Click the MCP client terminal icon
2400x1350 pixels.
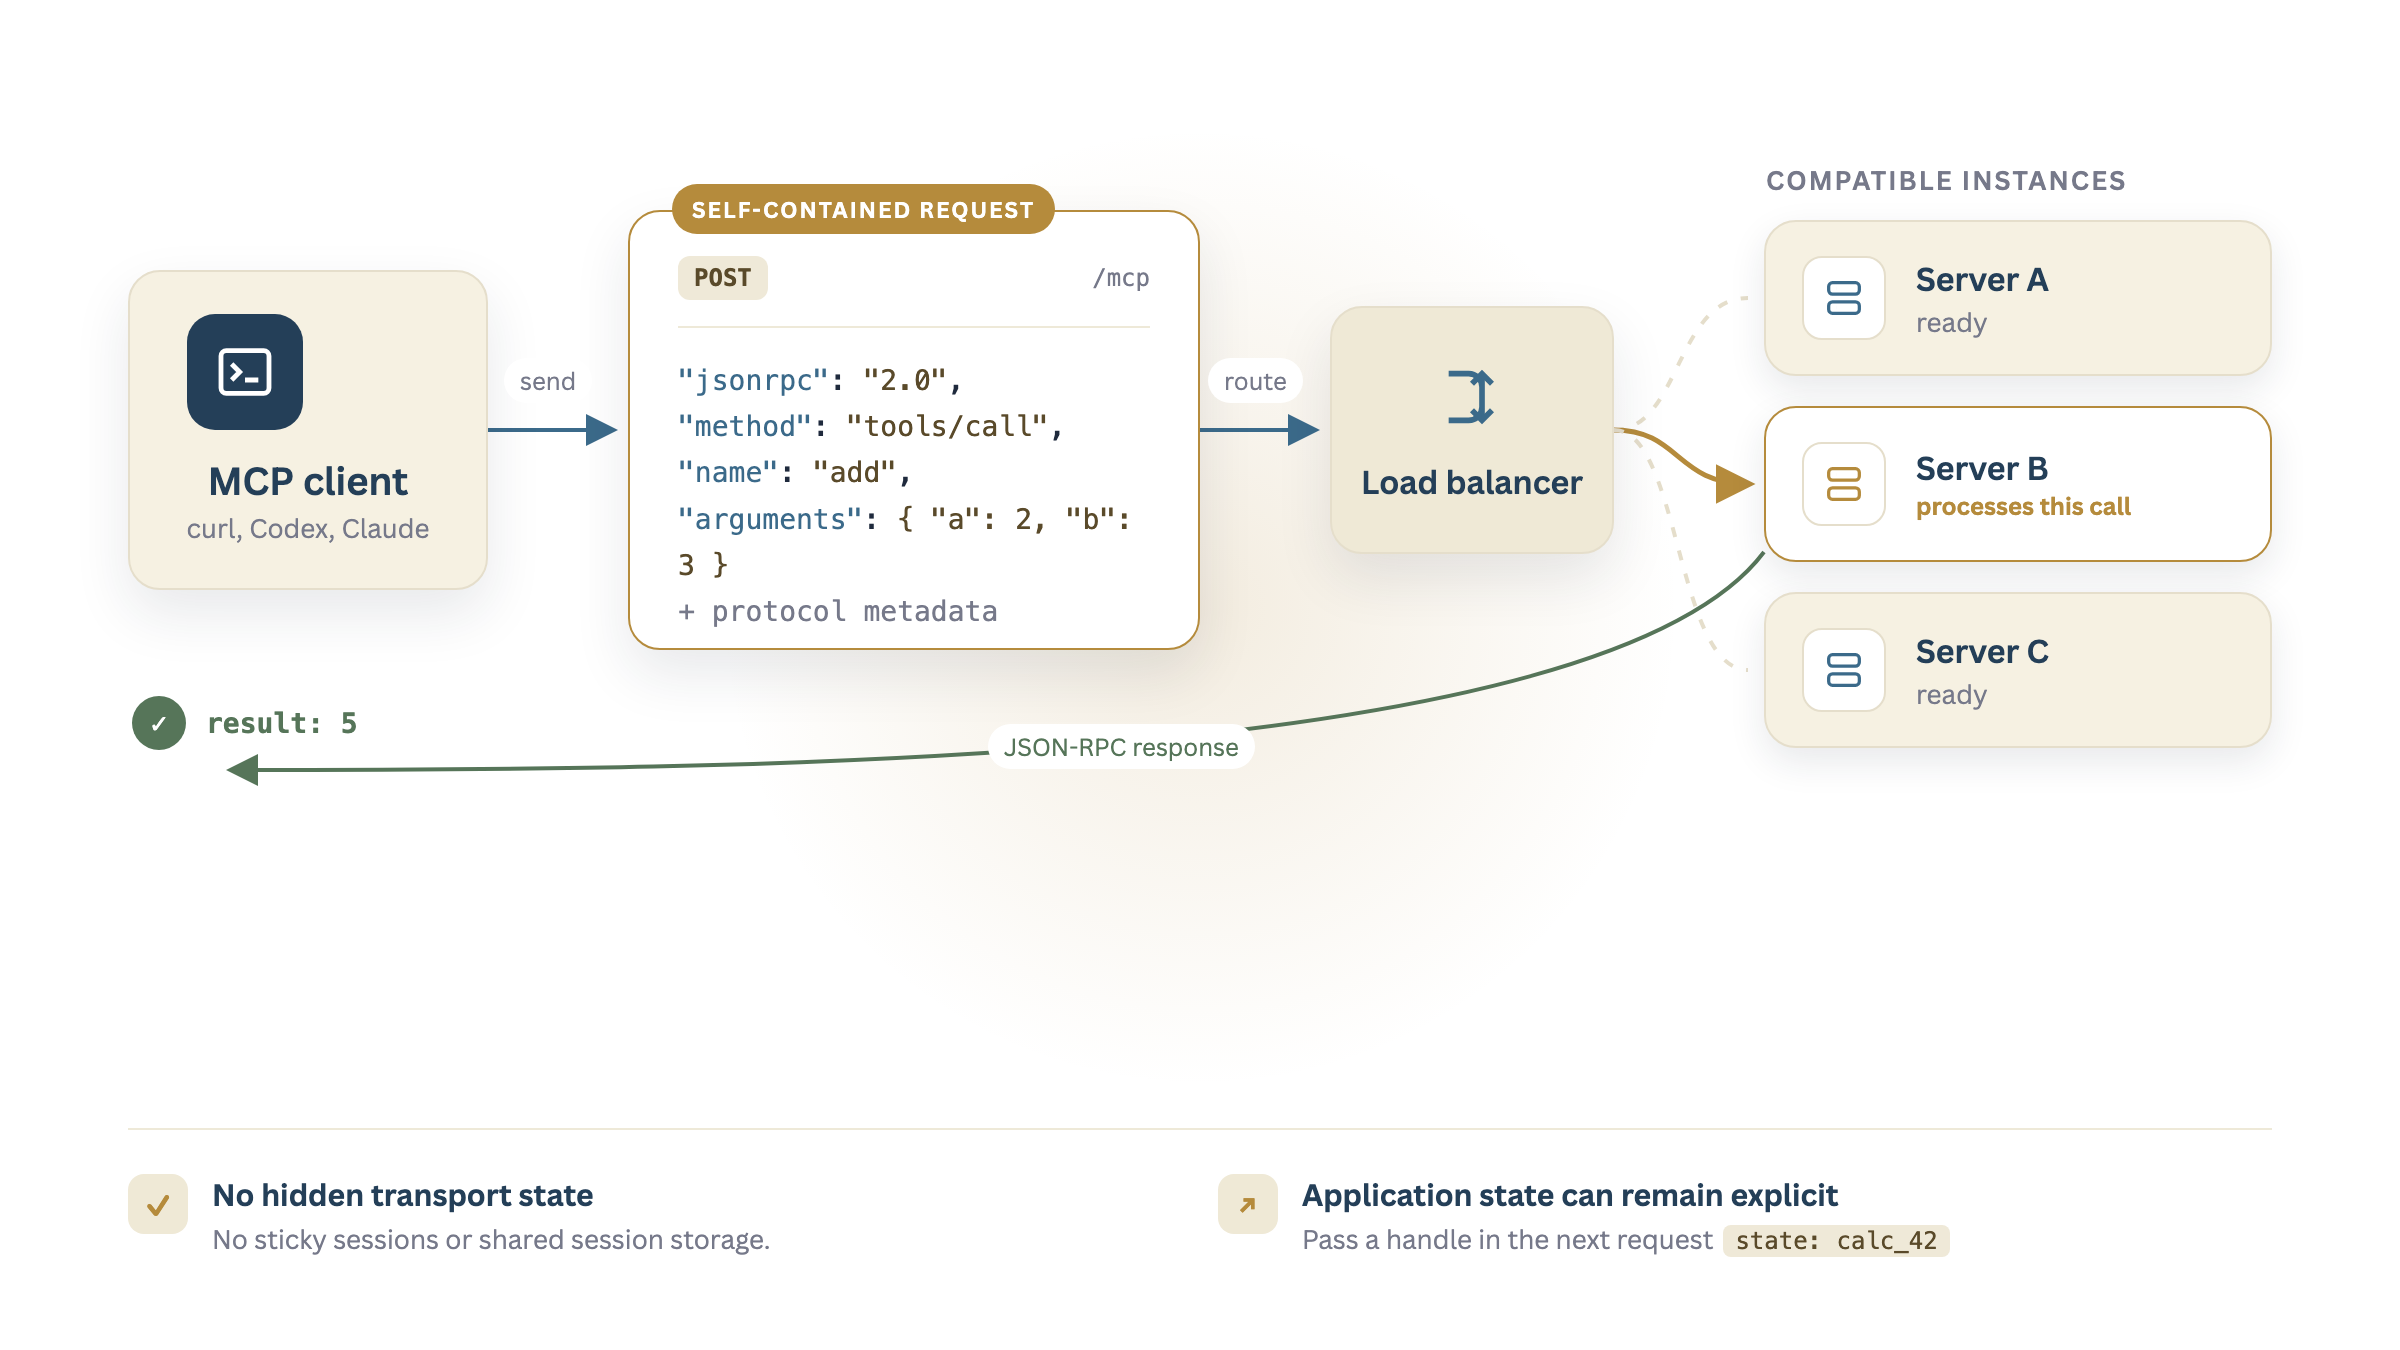tap(245, 372)
